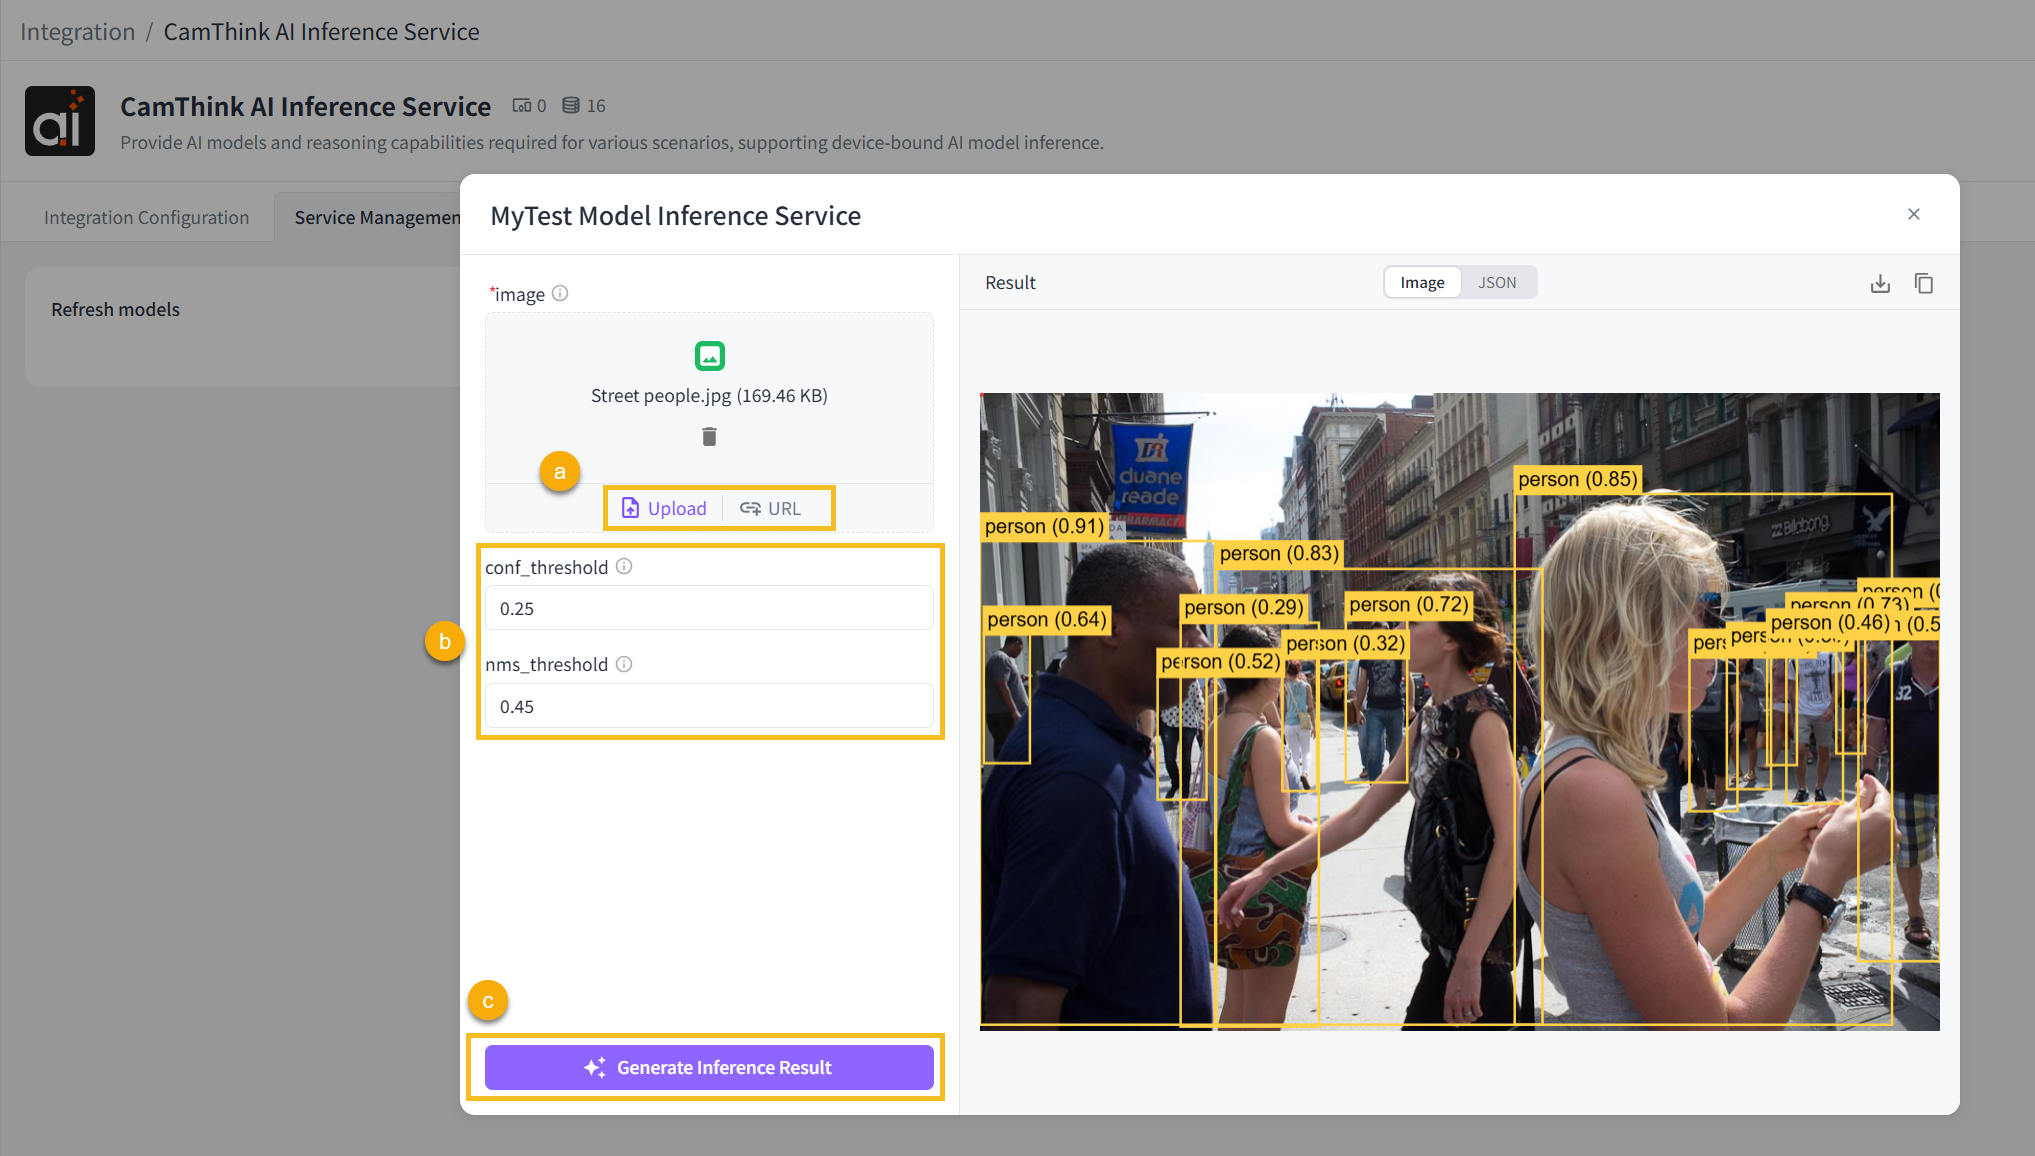Click the green image file icon
Viewport: 2035px width, 1156px height.
(x=709, y=356)
